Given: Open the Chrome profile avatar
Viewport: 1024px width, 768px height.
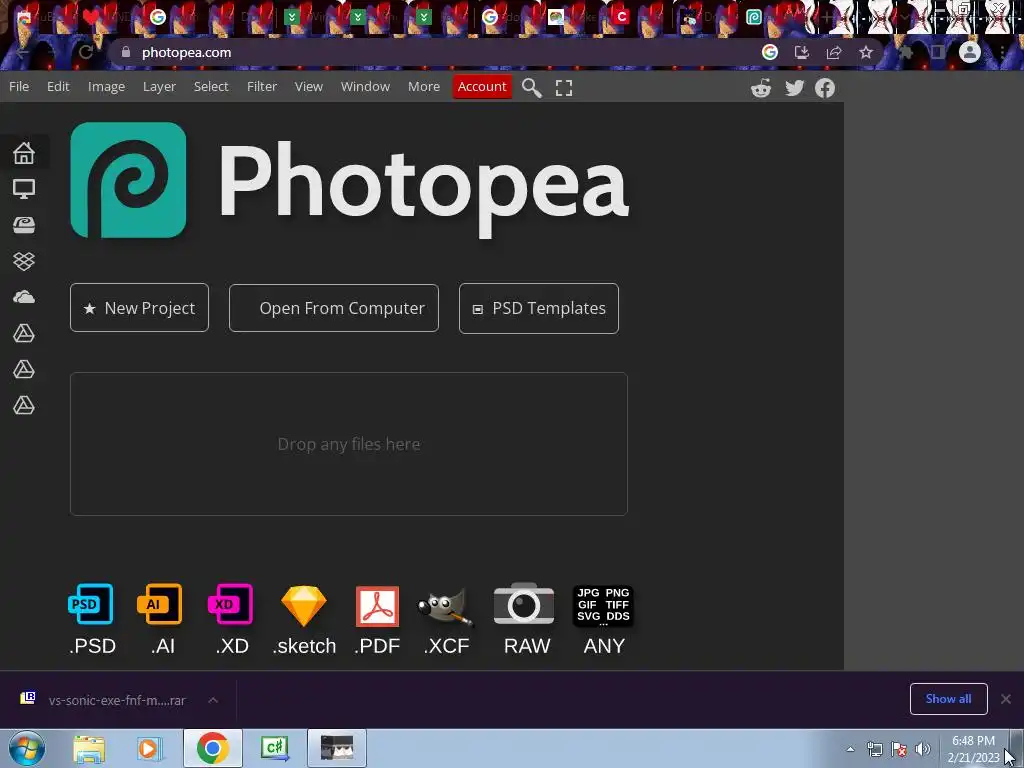Looking at the screenshot, I should click(970, 52).
